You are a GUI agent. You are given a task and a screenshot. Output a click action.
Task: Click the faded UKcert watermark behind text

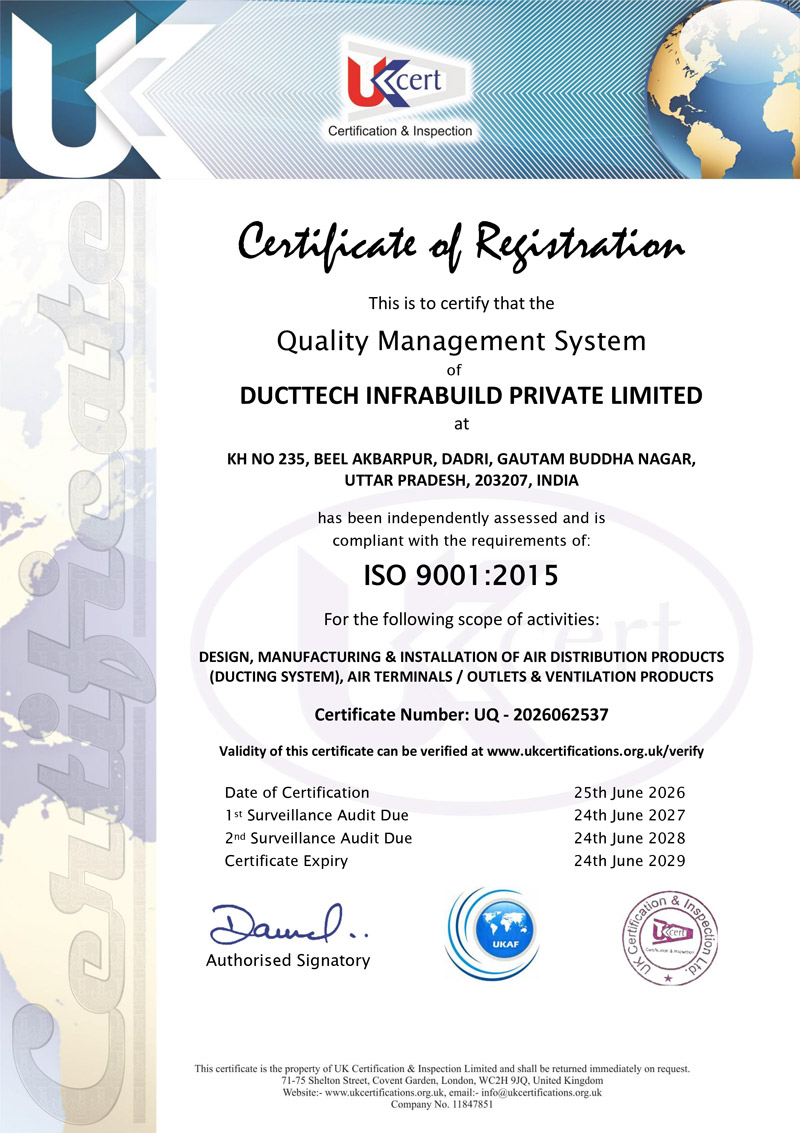[471, 650]
